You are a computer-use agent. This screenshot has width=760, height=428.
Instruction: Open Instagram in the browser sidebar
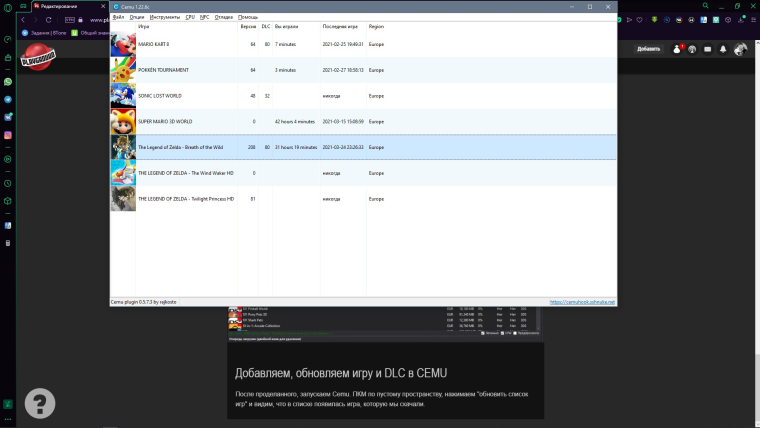(x=8, y=135)
